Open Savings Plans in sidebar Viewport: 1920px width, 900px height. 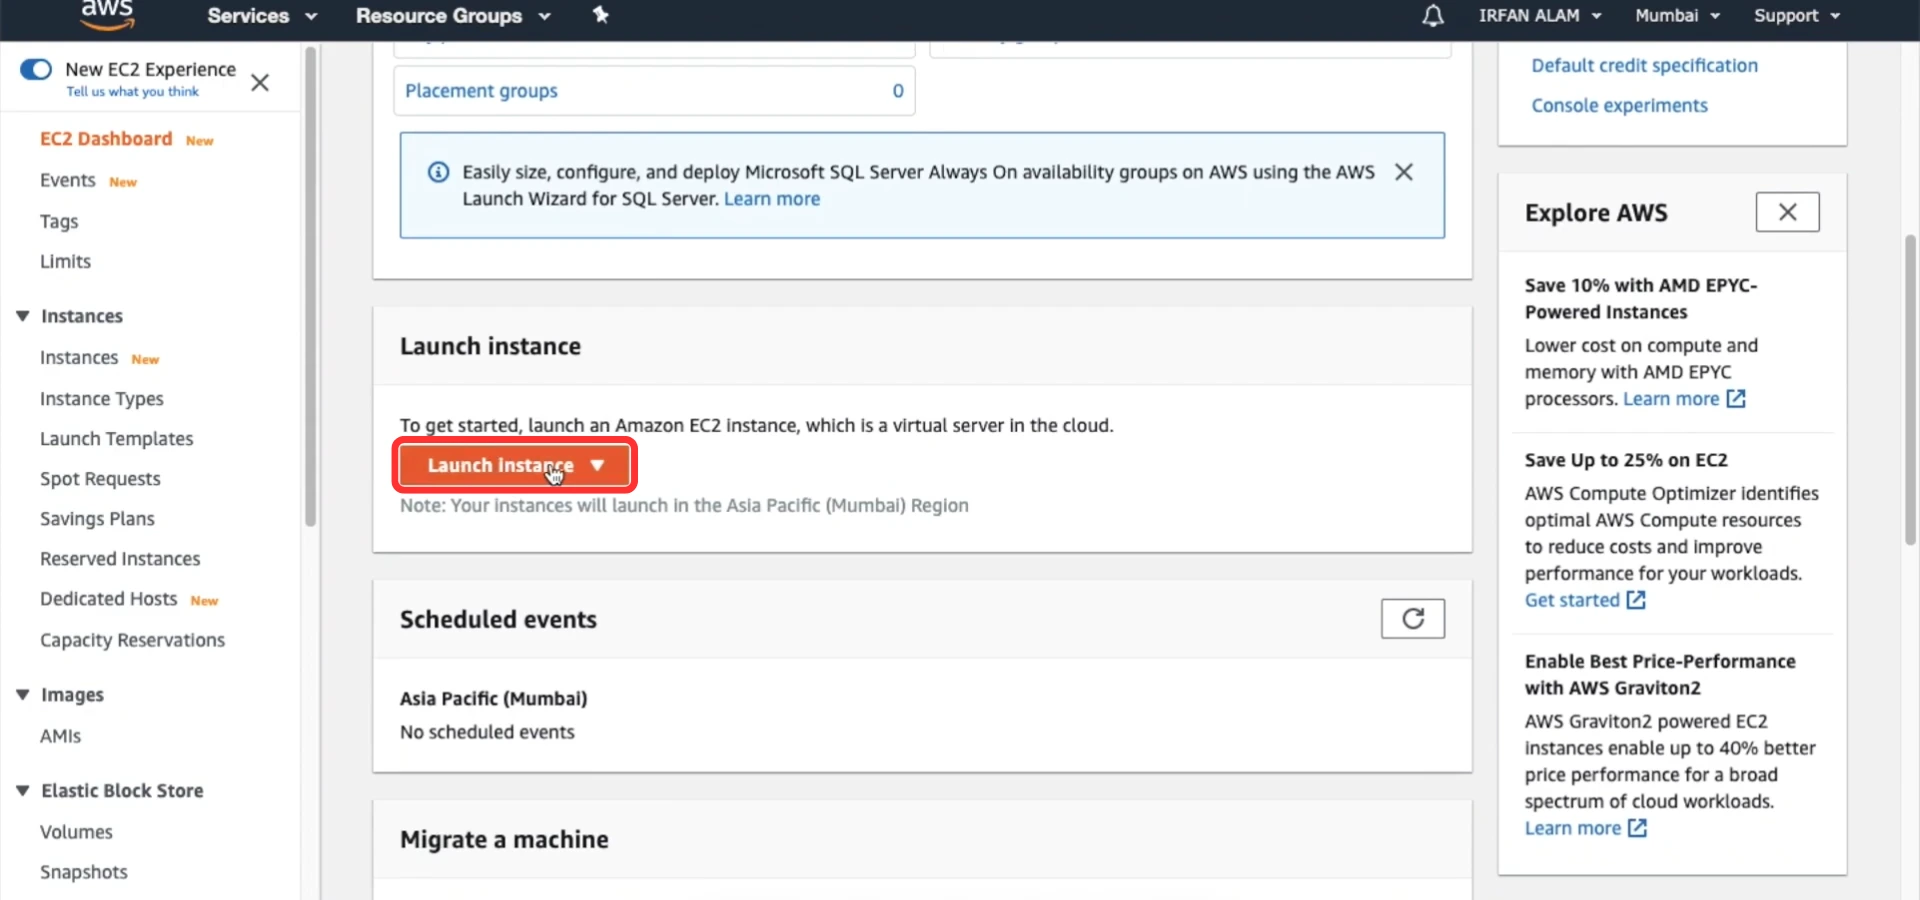[x=97, y=519]
